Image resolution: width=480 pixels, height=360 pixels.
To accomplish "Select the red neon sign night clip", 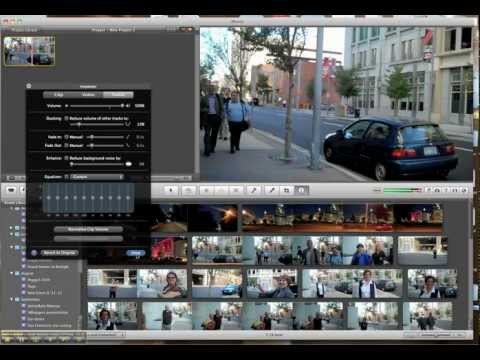I will 169,250.
